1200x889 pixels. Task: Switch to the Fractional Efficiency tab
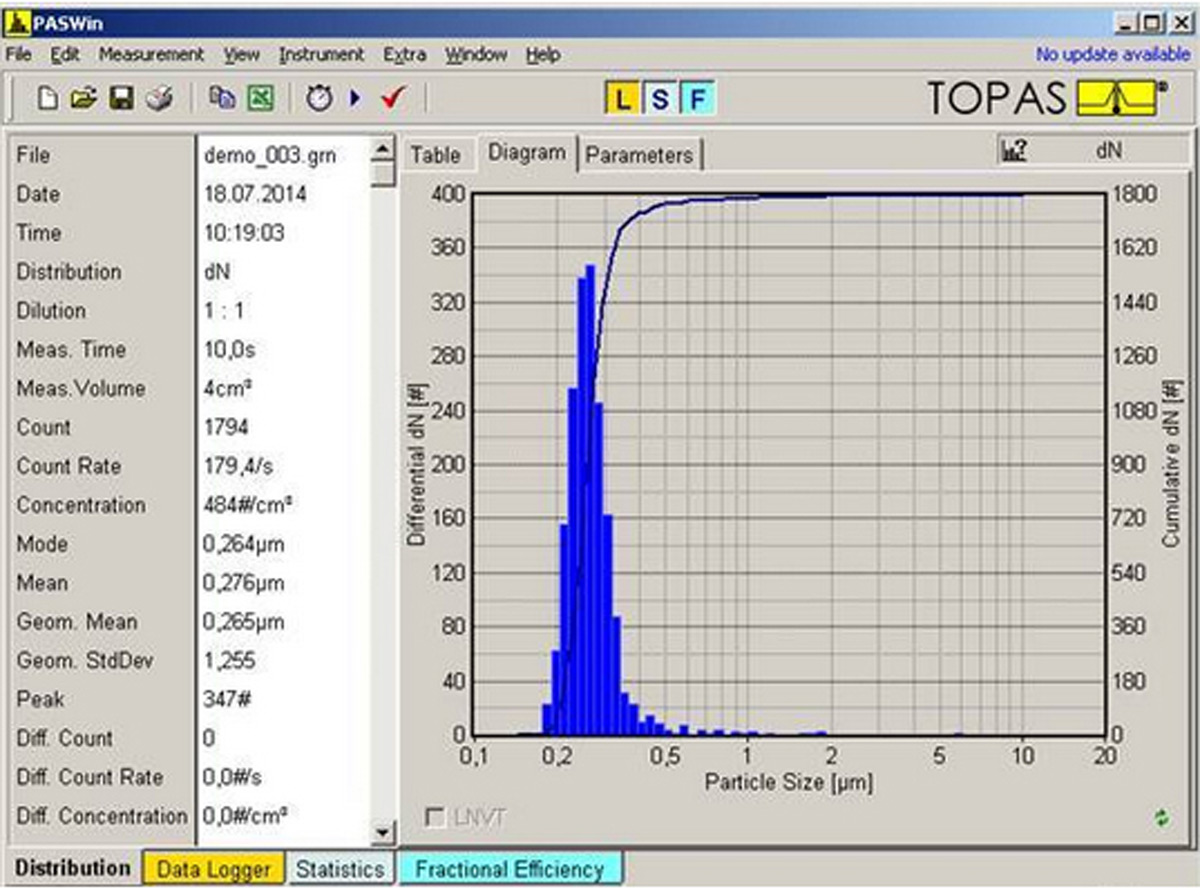tap(511, 870)
